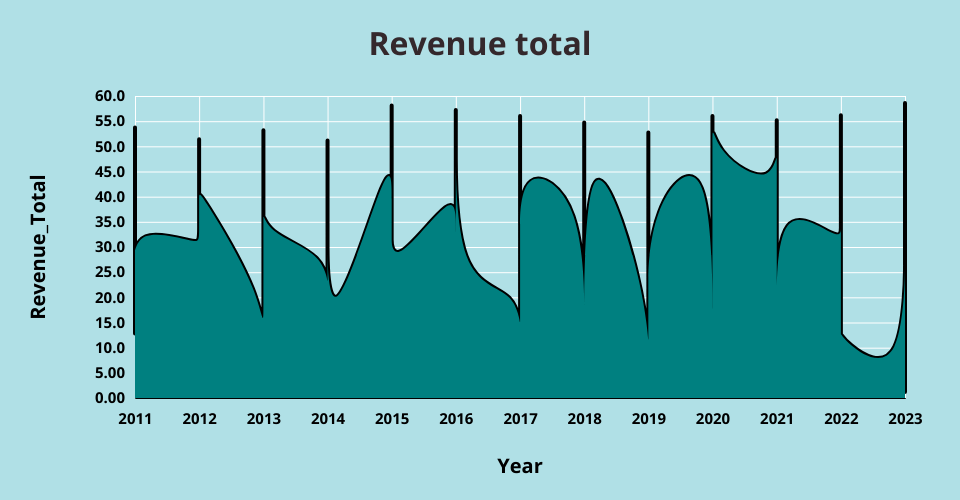The image size is (960, 500).
Task: Click the "Year" horizontal axis title
Action: click(520, 466)
